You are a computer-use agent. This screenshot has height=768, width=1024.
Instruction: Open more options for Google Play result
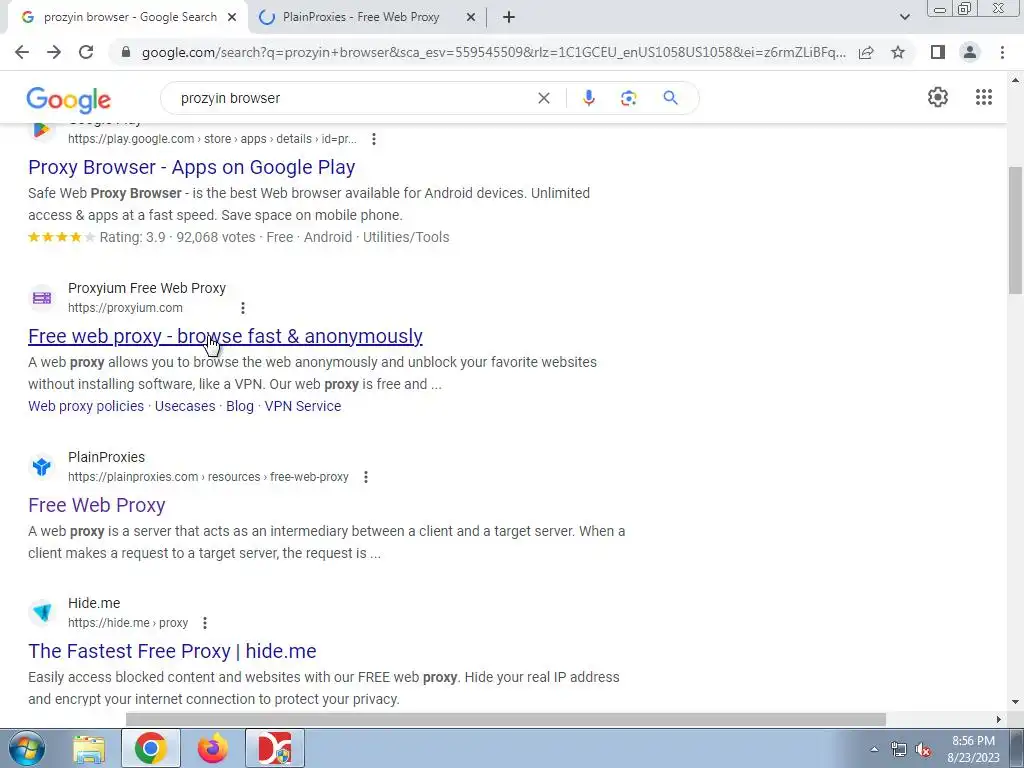coord(374,138)
